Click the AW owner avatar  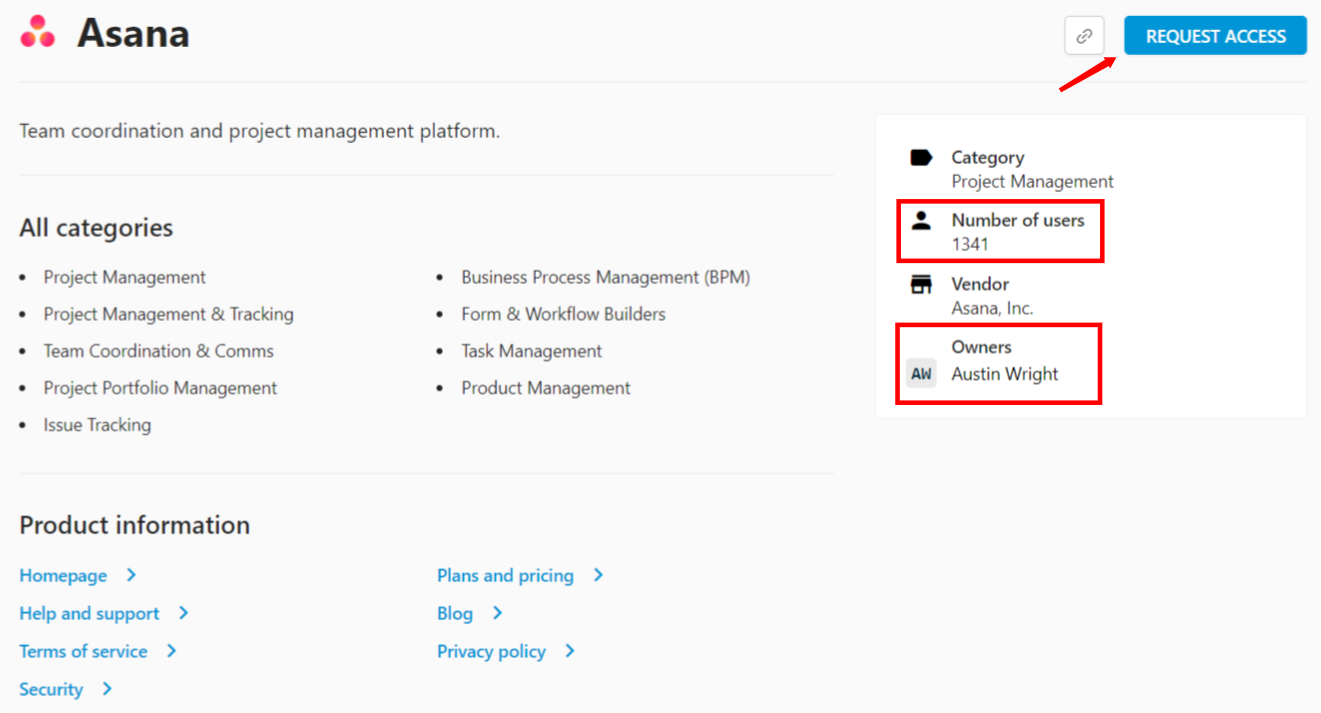pos(921,374)
